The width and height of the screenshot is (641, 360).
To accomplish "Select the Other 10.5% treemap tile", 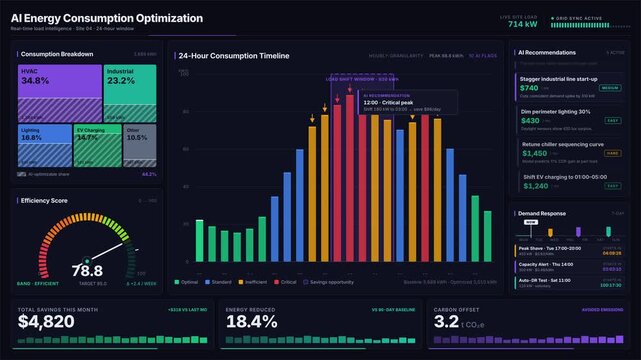I will pos(139,145).
